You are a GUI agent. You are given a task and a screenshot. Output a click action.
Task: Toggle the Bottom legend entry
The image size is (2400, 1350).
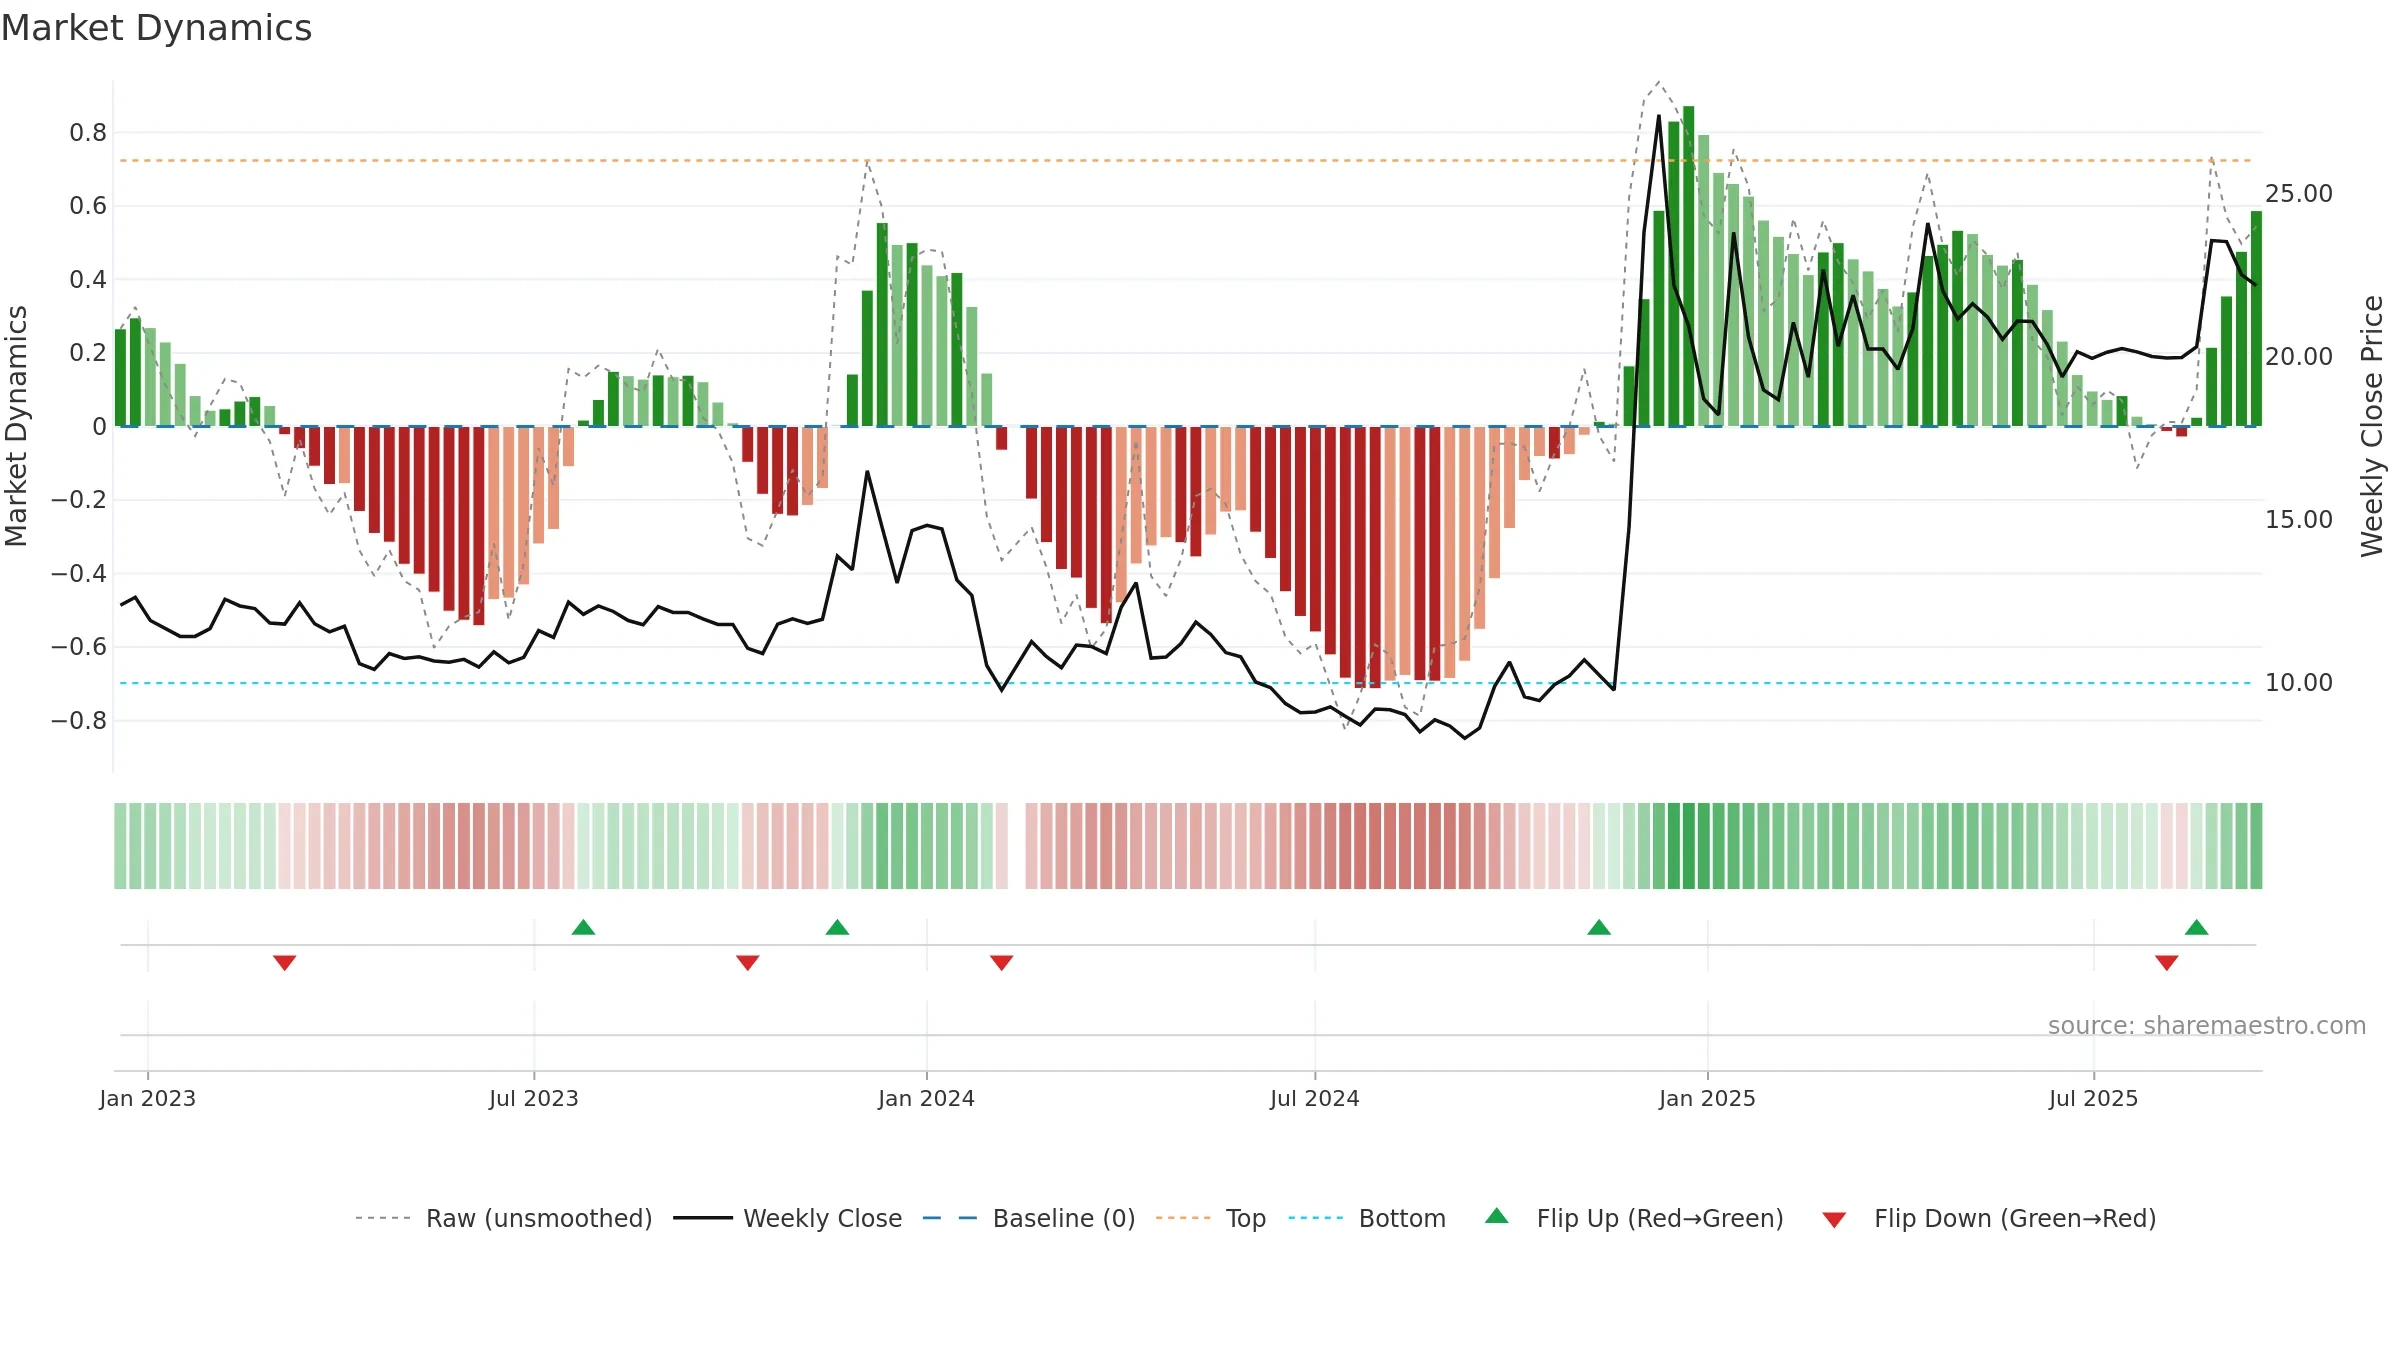click(1367, 1218)
